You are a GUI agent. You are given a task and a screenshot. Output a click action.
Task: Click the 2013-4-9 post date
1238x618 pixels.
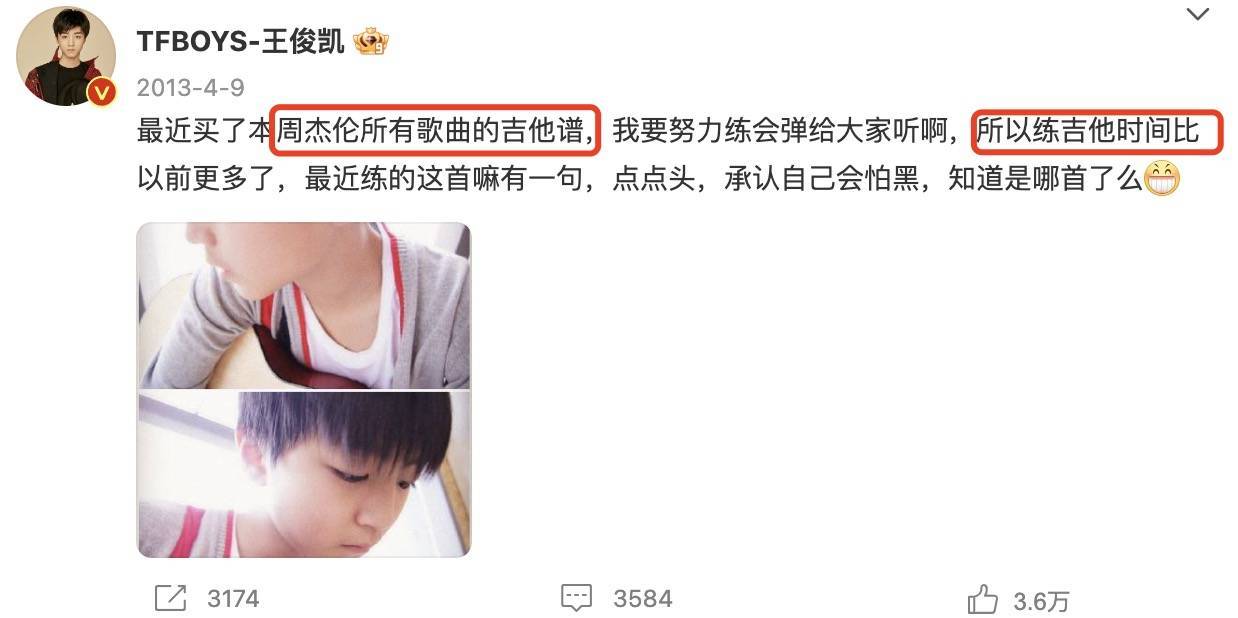coord(190,87)
